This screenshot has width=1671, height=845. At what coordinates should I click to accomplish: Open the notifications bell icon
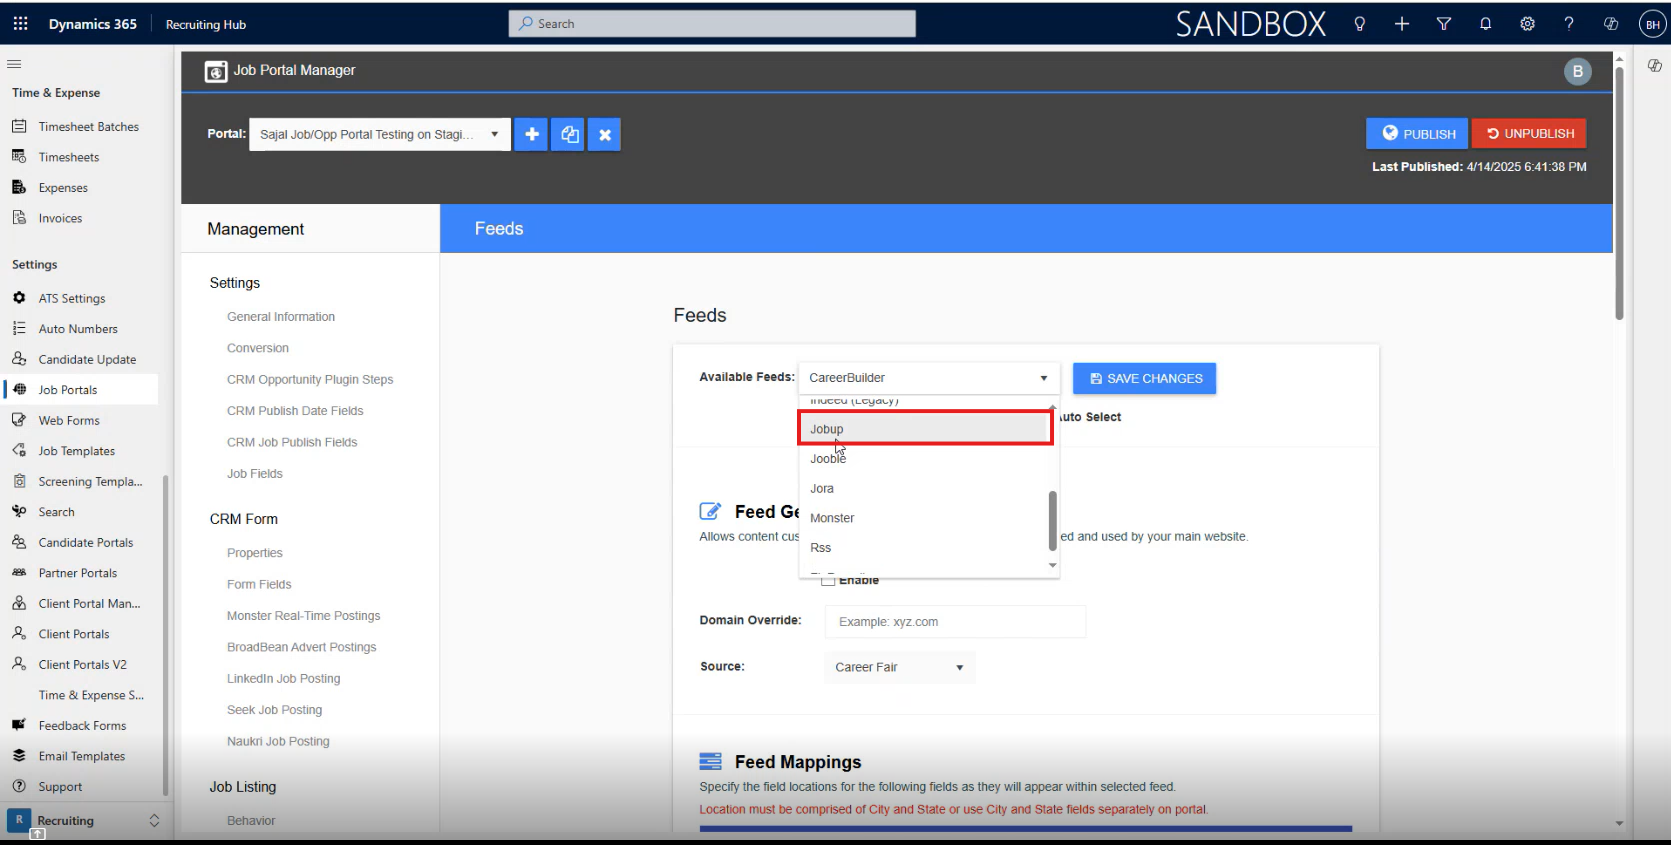(x=1486, y=24)
